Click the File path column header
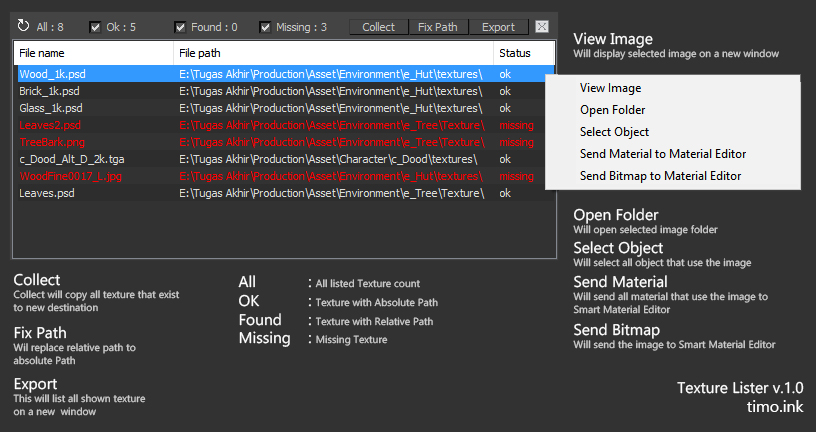 332,52
